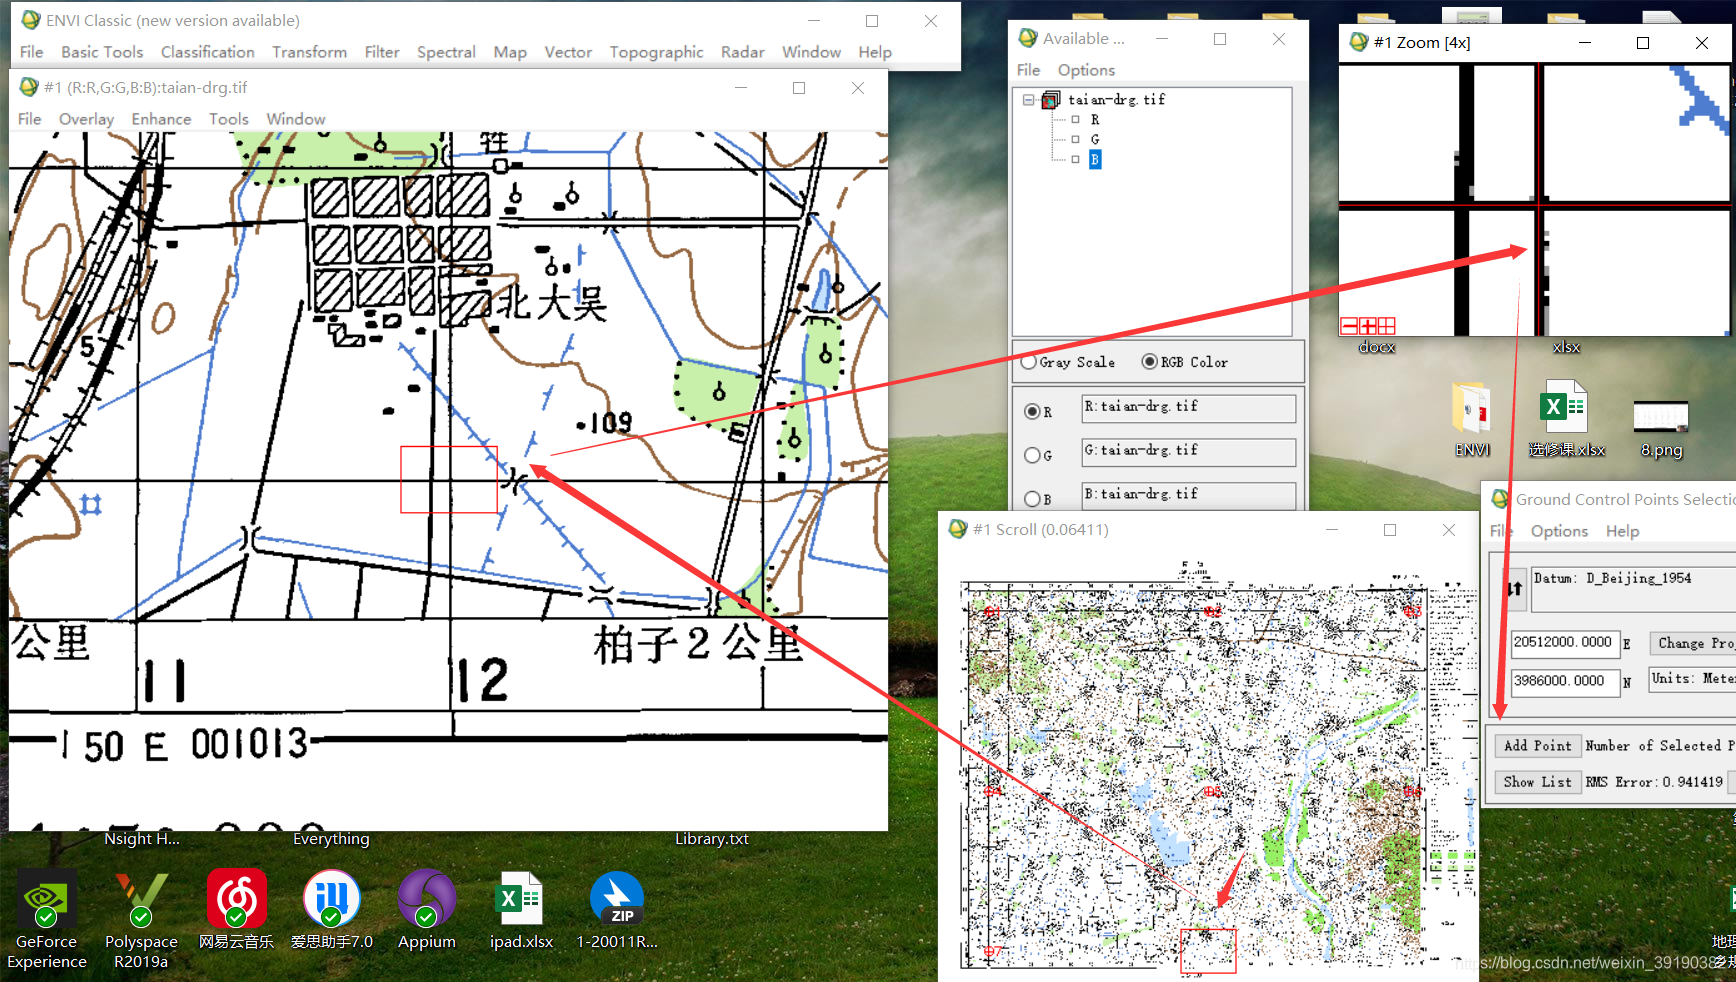Click B:taian-drg.tif band text field
The image size is (1736, 982).
1188,496
